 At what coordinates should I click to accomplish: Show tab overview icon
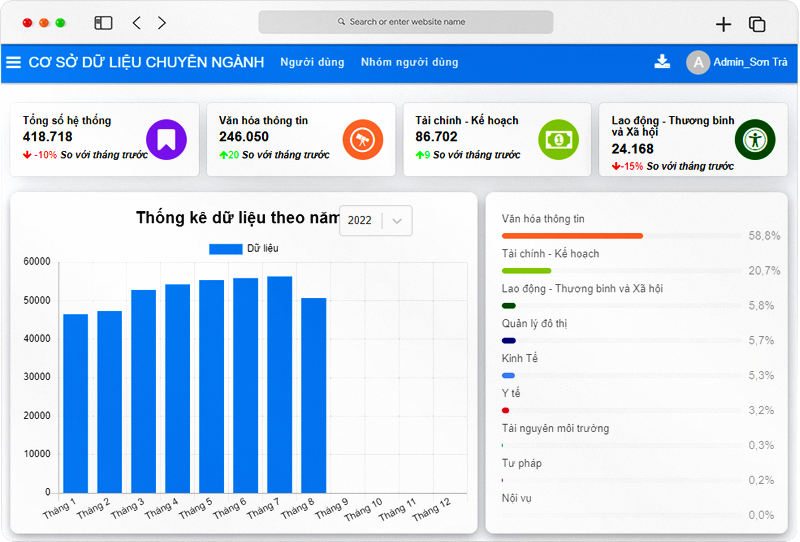click(757, 24)
